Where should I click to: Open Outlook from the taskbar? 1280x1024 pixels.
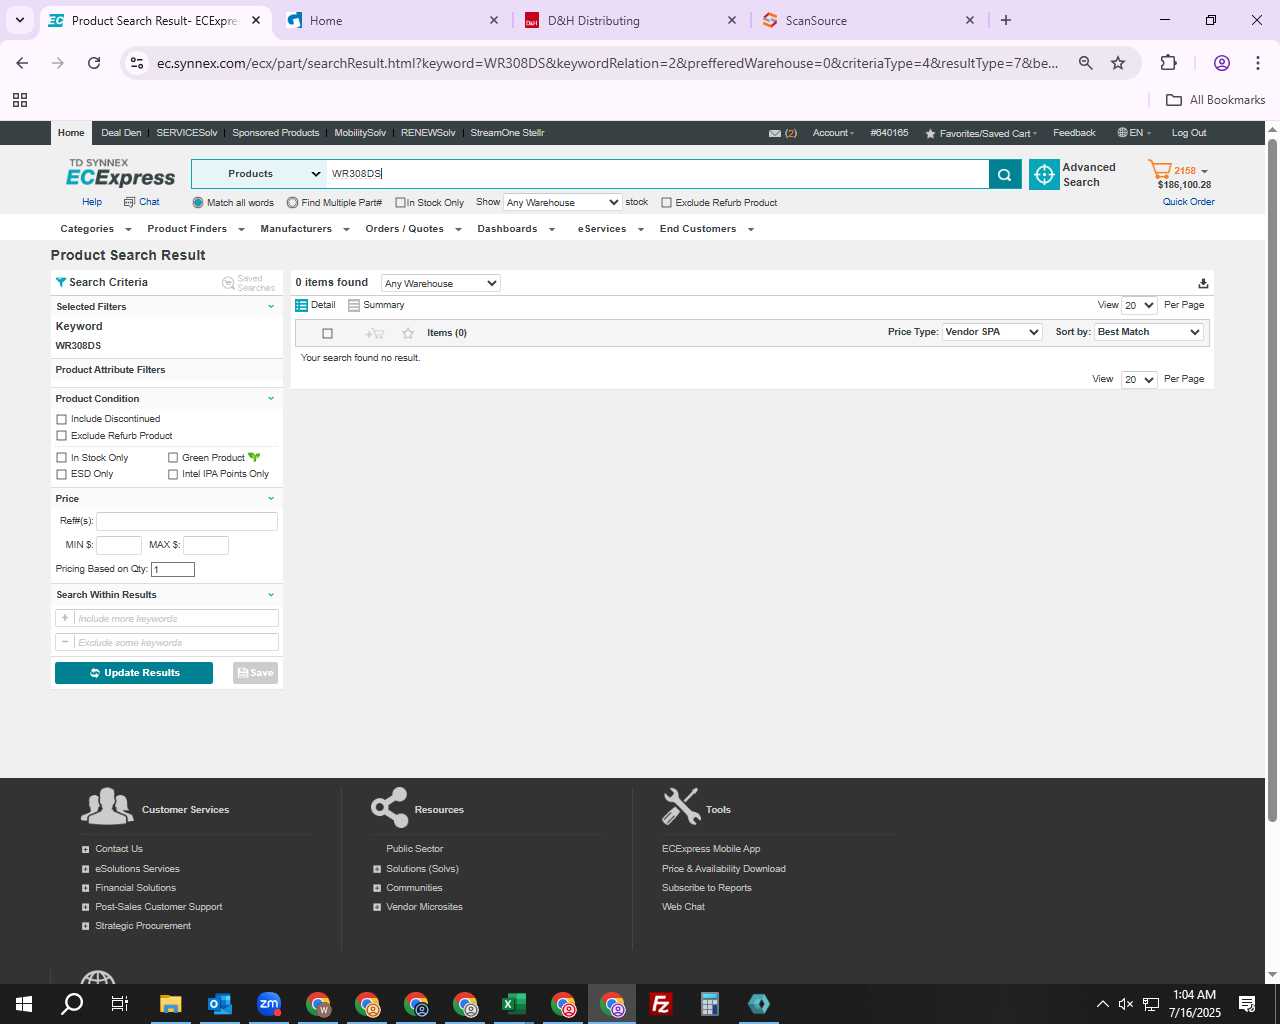point(220,1004)
